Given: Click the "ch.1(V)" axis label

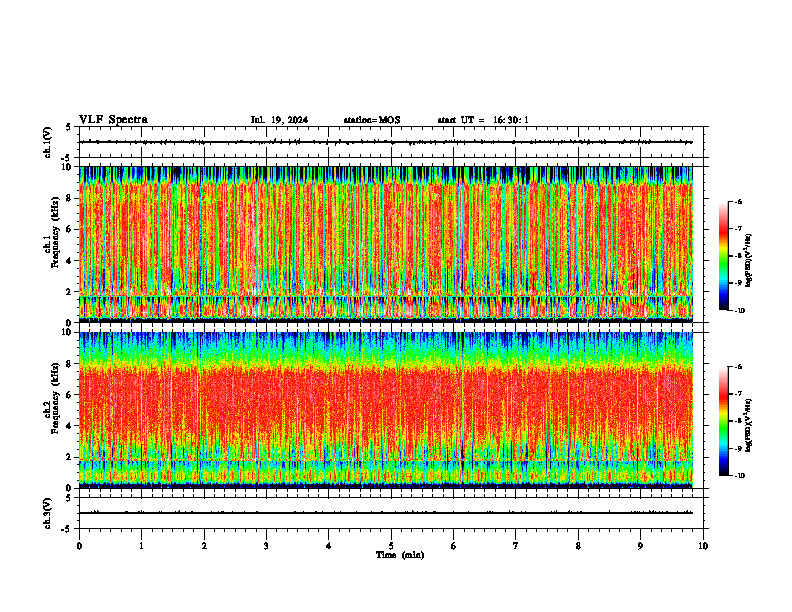Looking at the screenshot, I should pos(48,142).
